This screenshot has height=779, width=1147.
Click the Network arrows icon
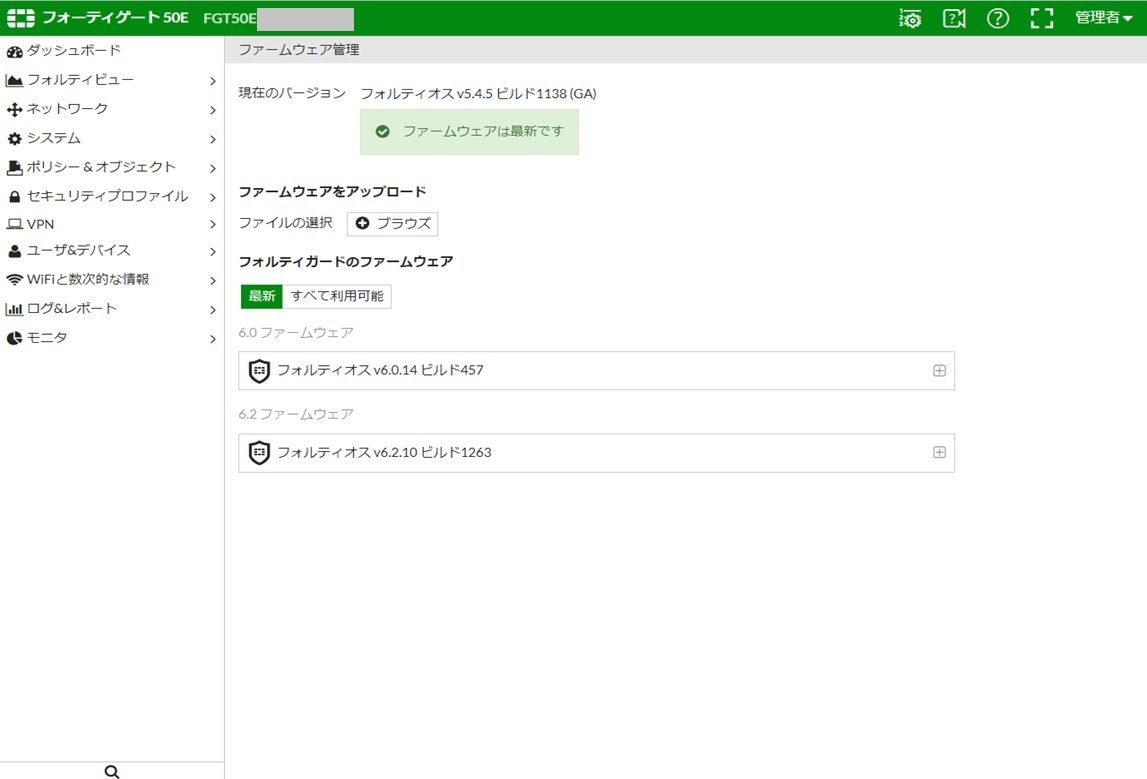(x=14, y=110)
